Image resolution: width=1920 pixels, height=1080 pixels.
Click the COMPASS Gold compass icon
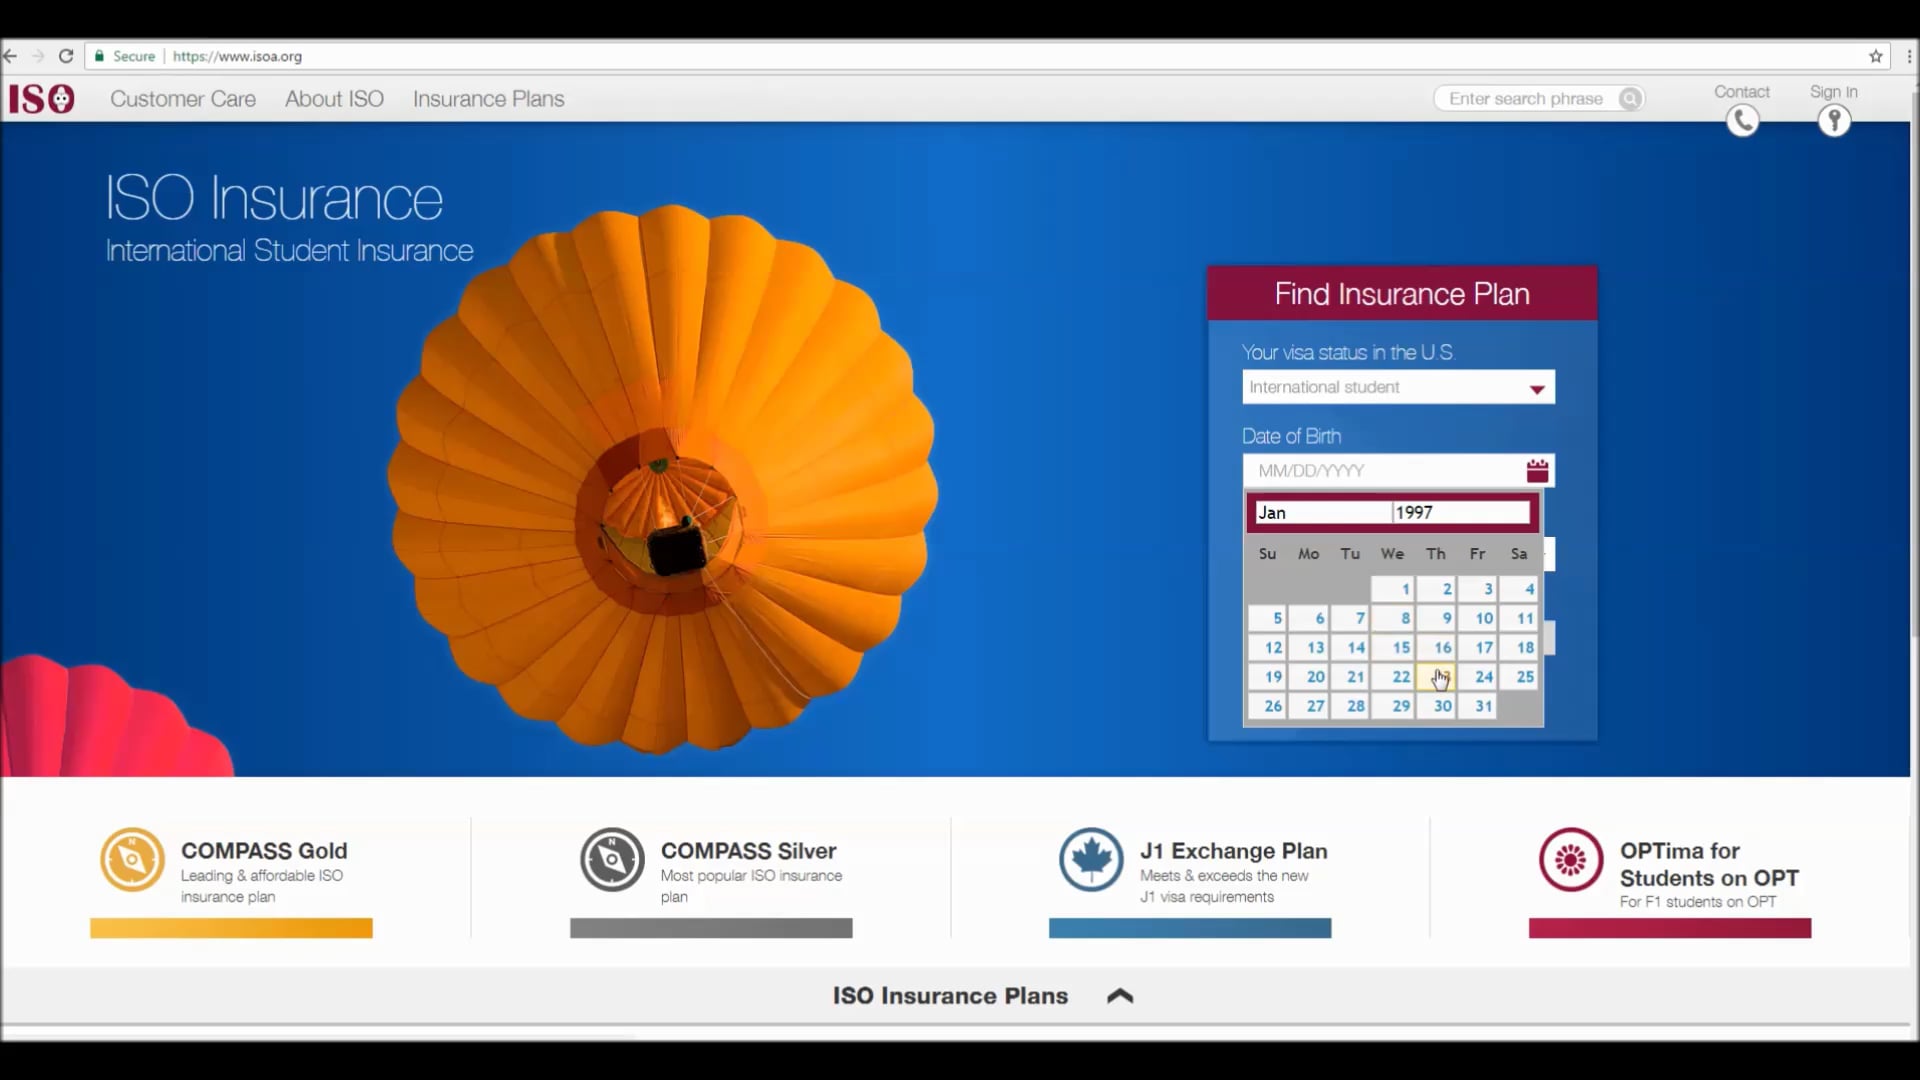(x=132, y=859)
